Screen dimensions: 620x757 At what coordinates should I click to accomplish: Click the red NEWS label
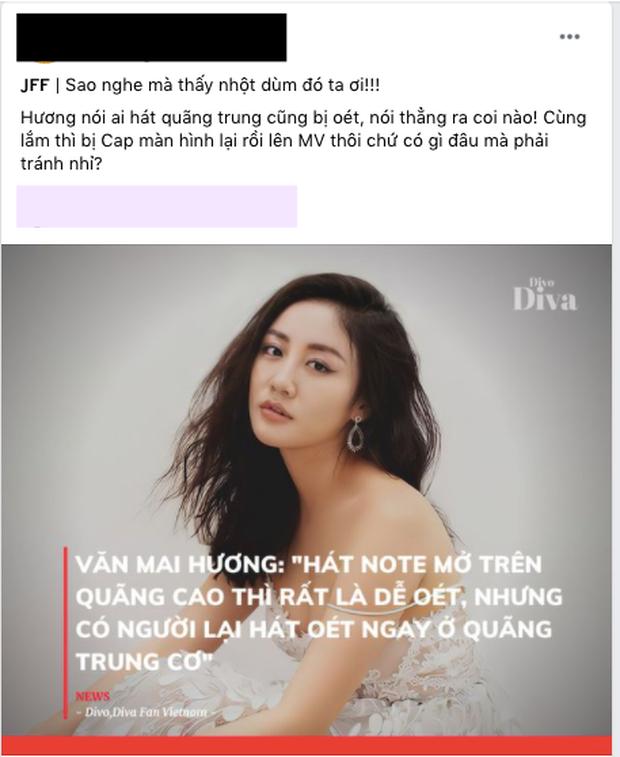pyautogui.click(x=93, y=696)
